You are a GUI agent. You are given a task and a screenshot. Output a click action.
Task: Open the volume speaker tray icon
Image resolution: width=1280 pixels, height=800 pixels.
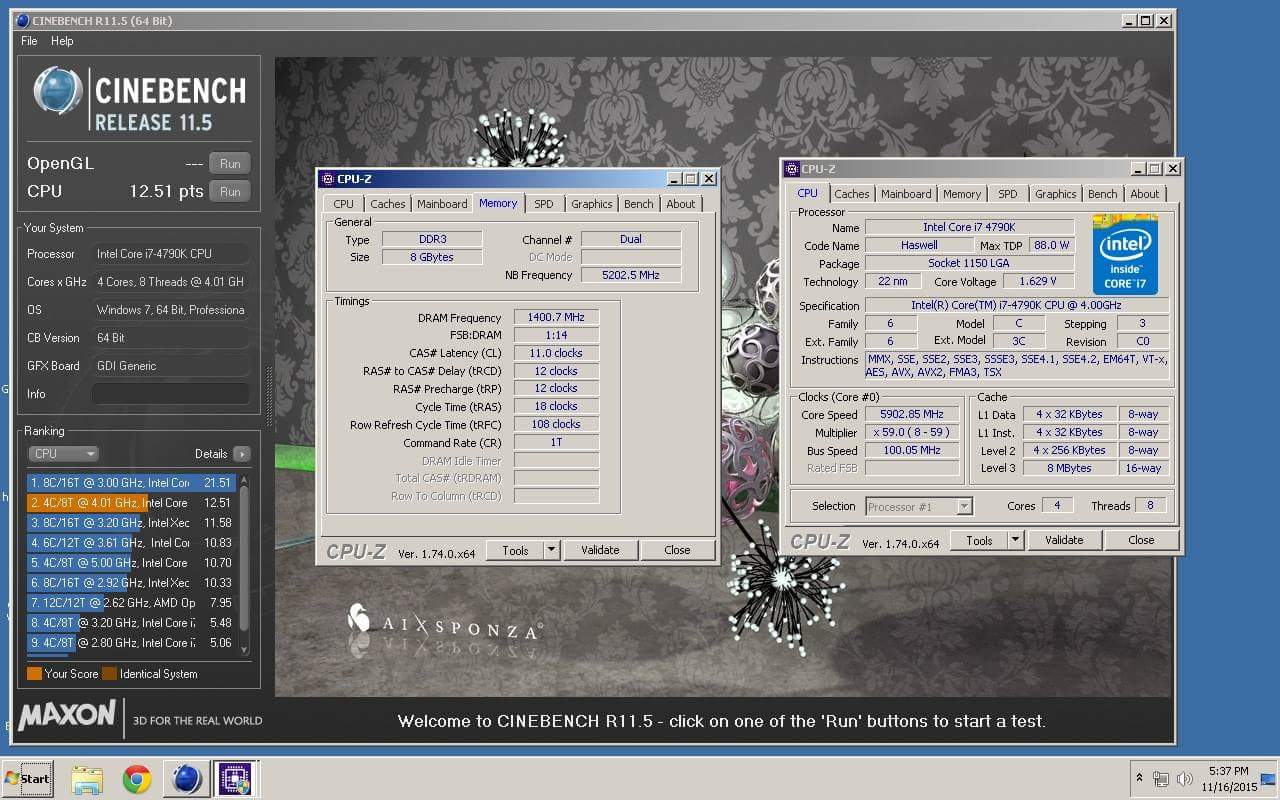click(x=1185, y=779)
